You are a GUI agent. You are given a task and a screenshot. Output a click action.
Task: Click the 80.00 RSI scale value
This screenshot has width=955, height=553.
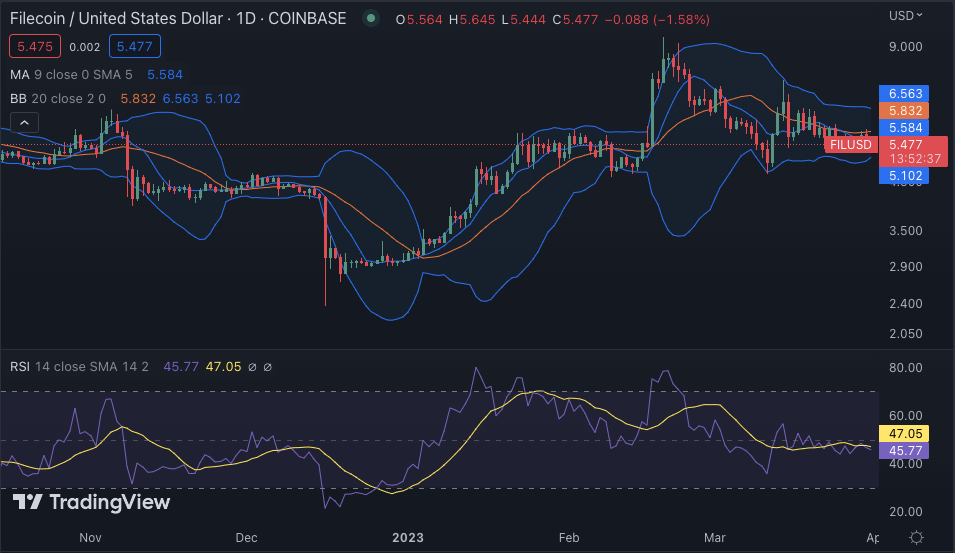tap(906, 368)
